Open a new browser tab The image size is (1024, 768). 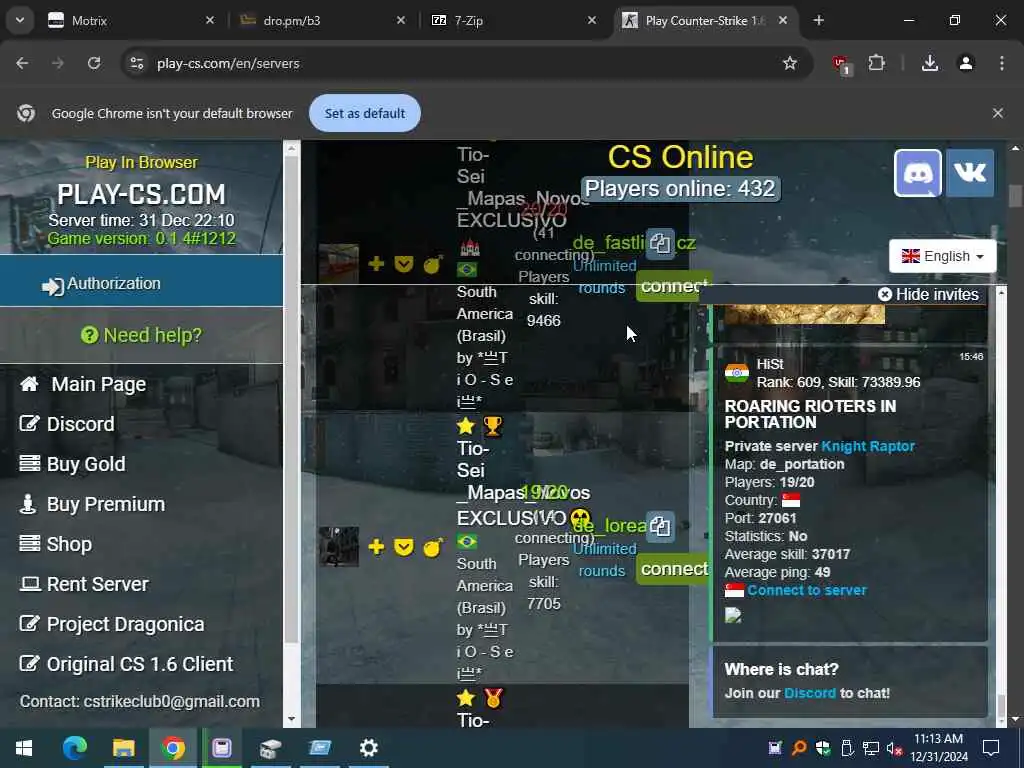point(818,21)
